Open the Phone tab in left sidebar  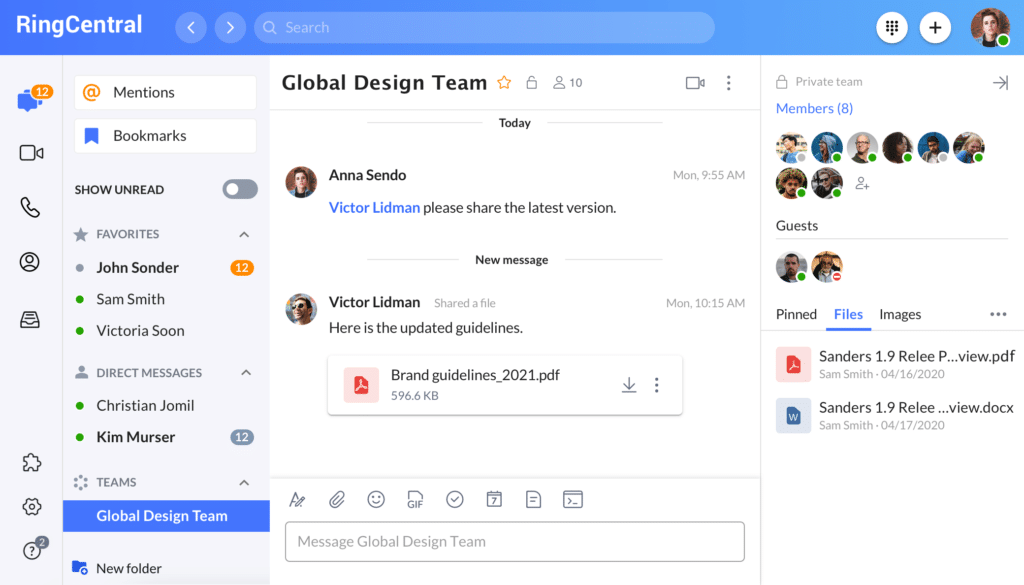[x=31, y=207]
